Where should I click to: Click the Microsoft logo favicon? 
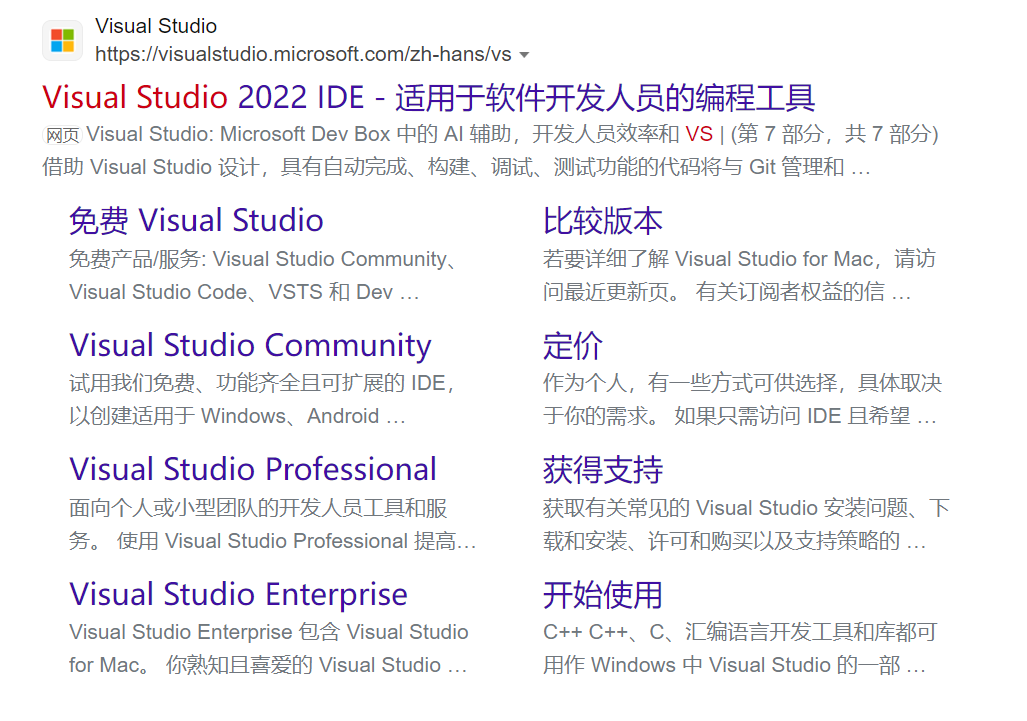point(63,41)
